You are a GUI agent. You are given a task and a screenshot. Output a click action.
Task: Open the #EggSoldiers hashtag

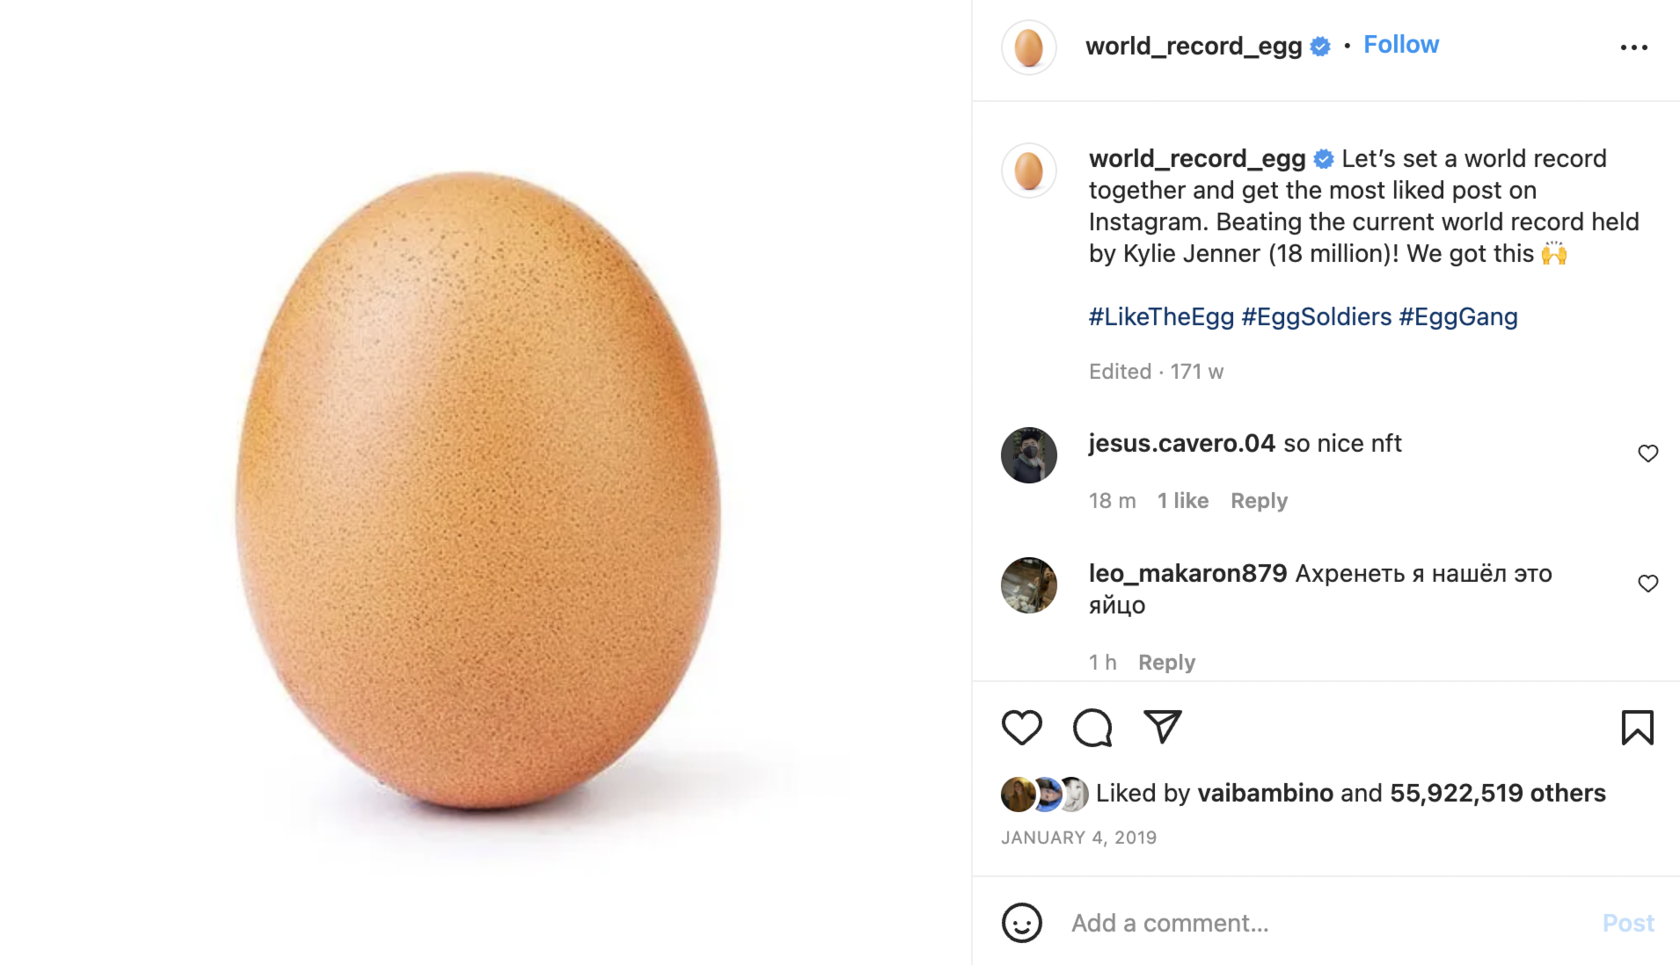click(1316, 317)
